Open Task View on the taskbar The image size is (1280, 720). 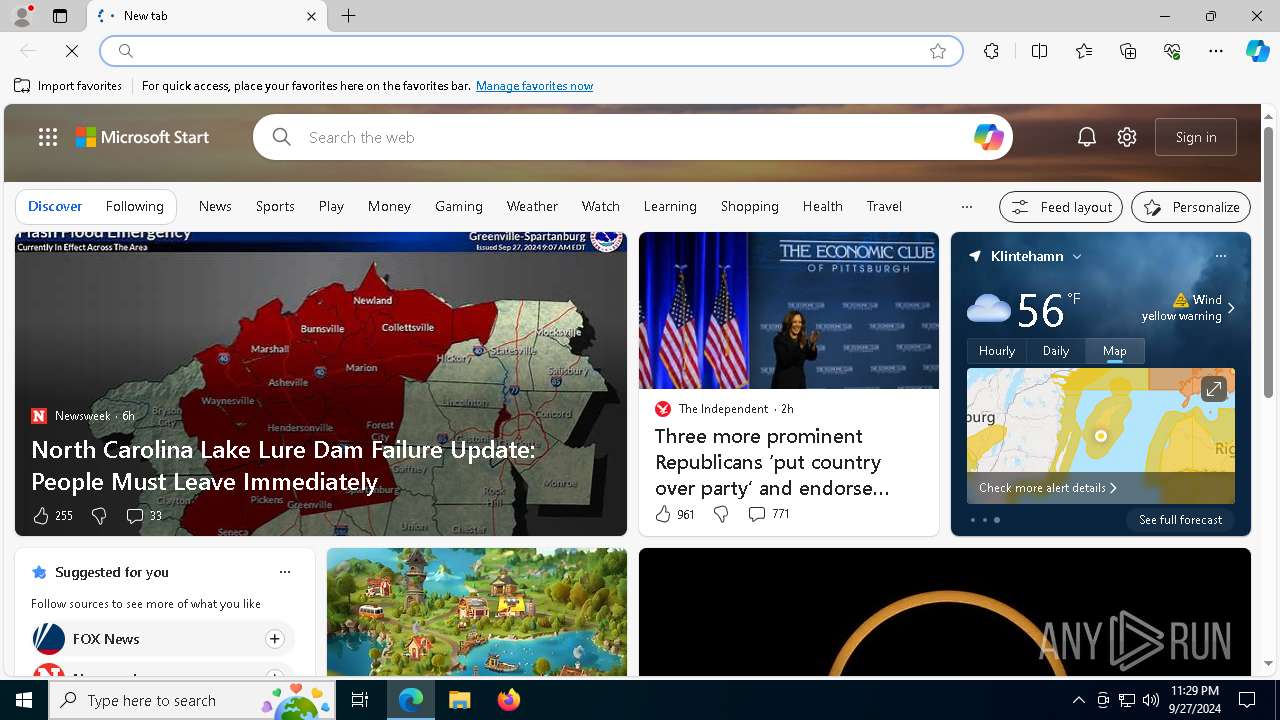360,700
